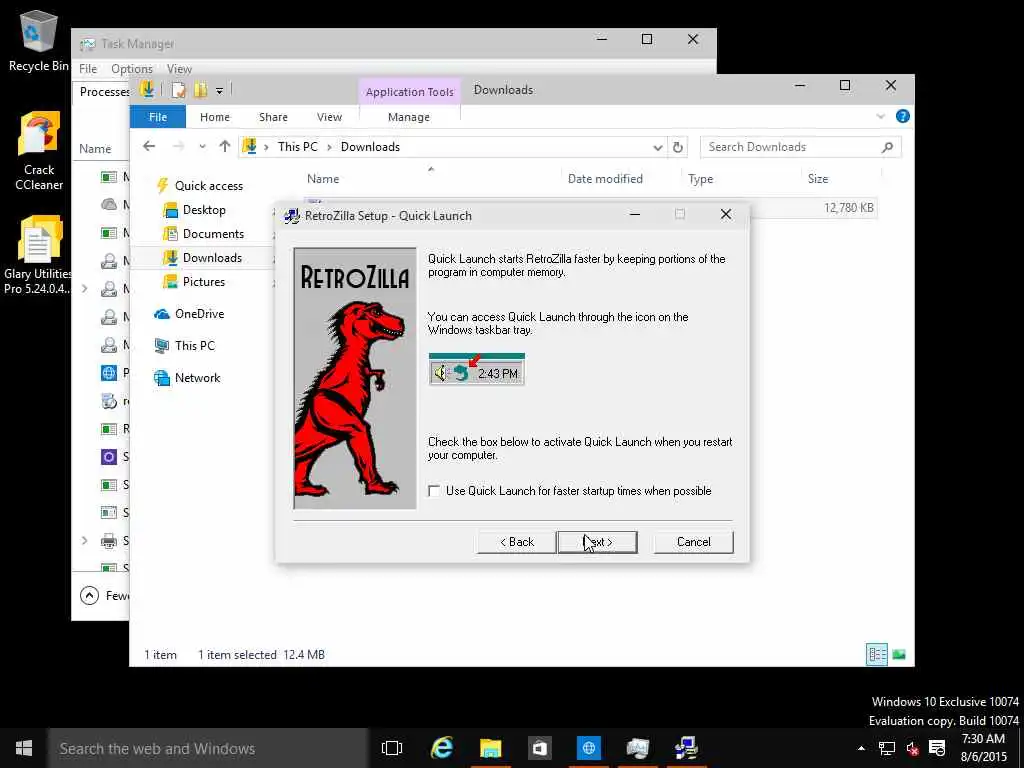Switch to RetroZilla Setup taskbar icon
The width and height of the screenshot is (1024, 768).
(686, 748)
